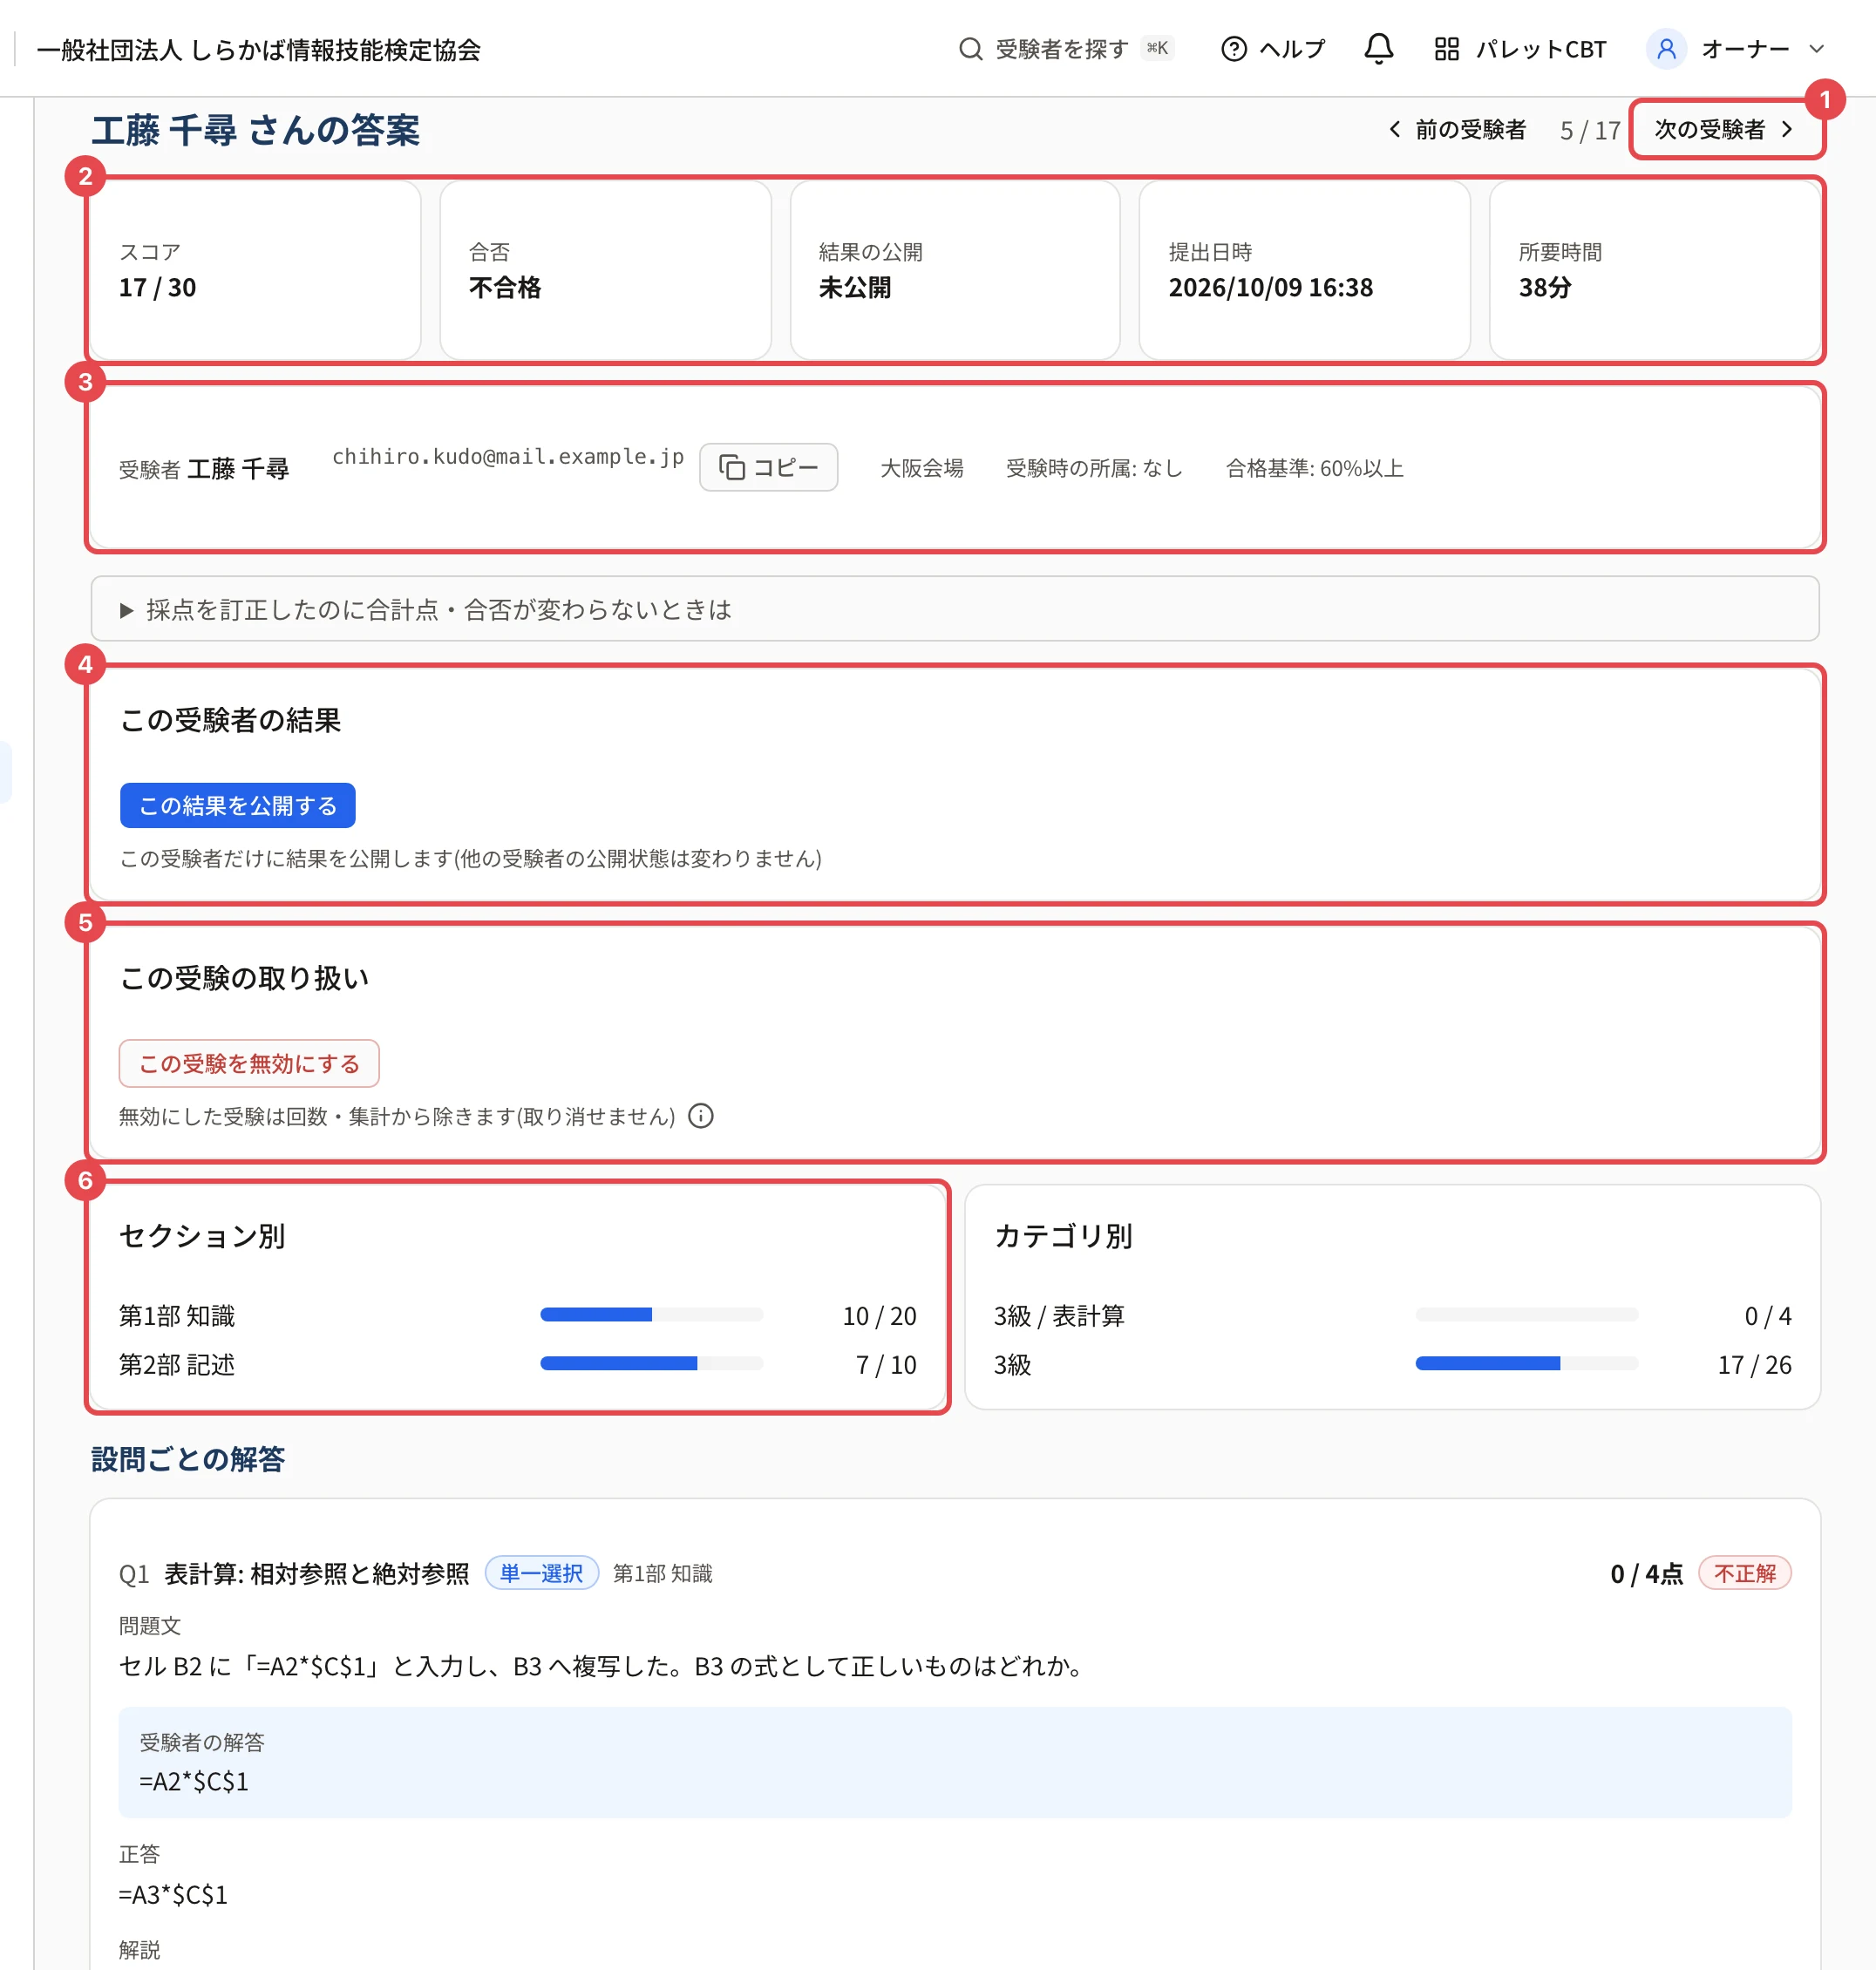Viewport: 1876px width, 1970px height.
Task: Click organization name しらかば情報技能検定協会
Action: 259,50
